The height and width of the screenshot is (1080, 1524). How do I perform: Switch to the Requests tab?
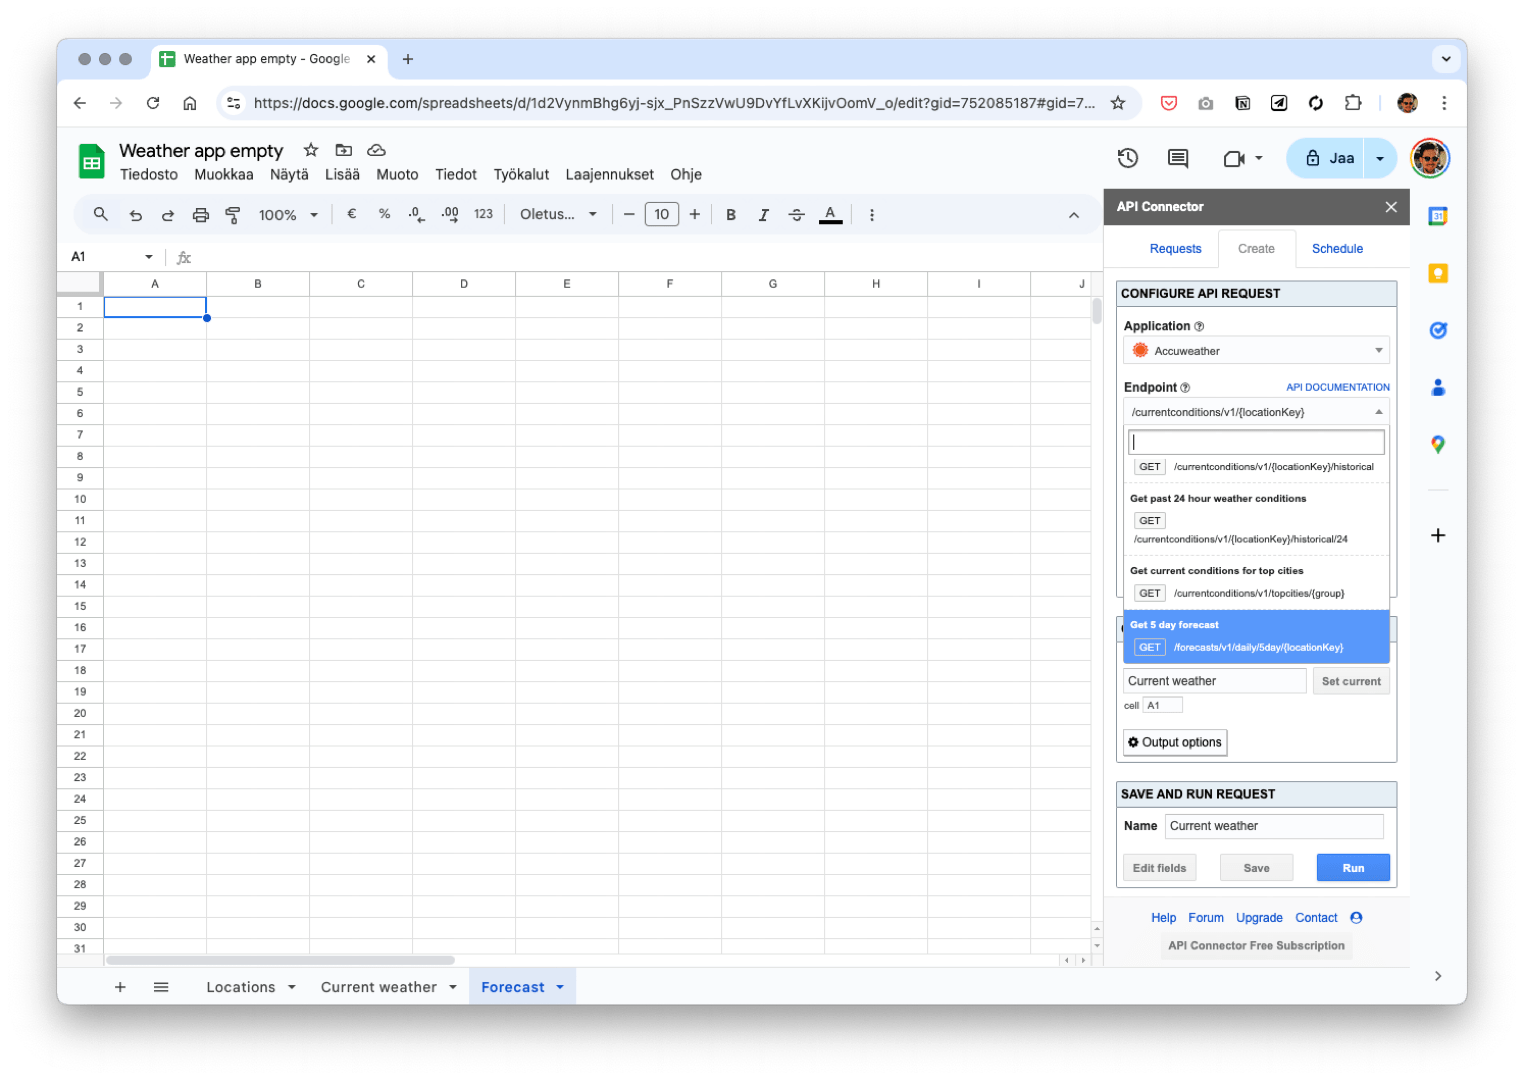1175,249
